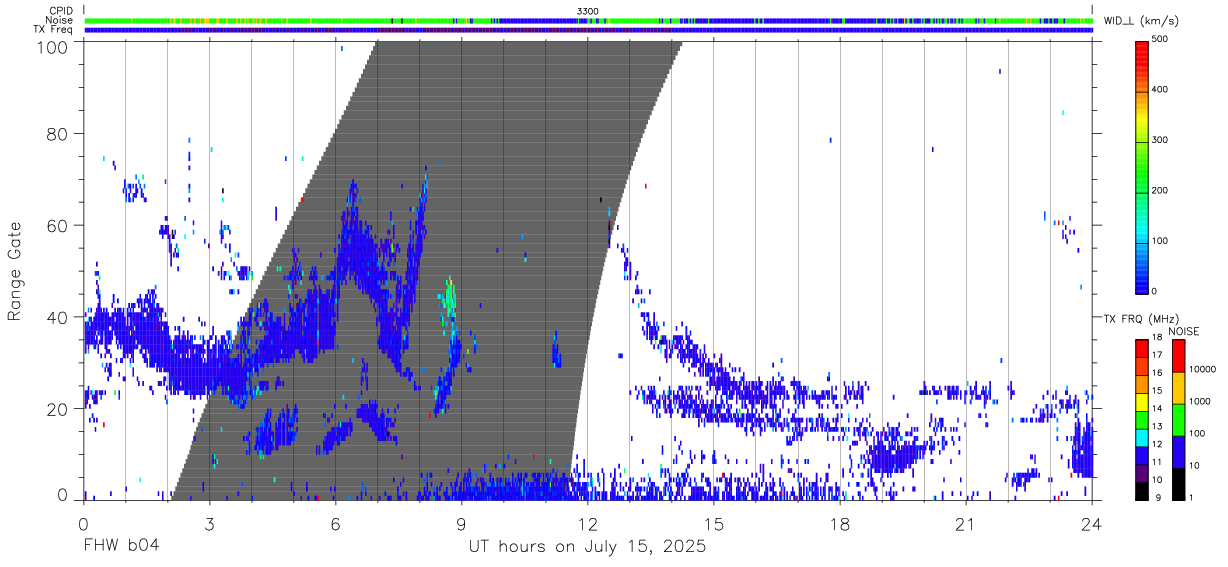Pick the green noise swatch above 100
1228x567 pixels.
click(x=1178, y=419)
